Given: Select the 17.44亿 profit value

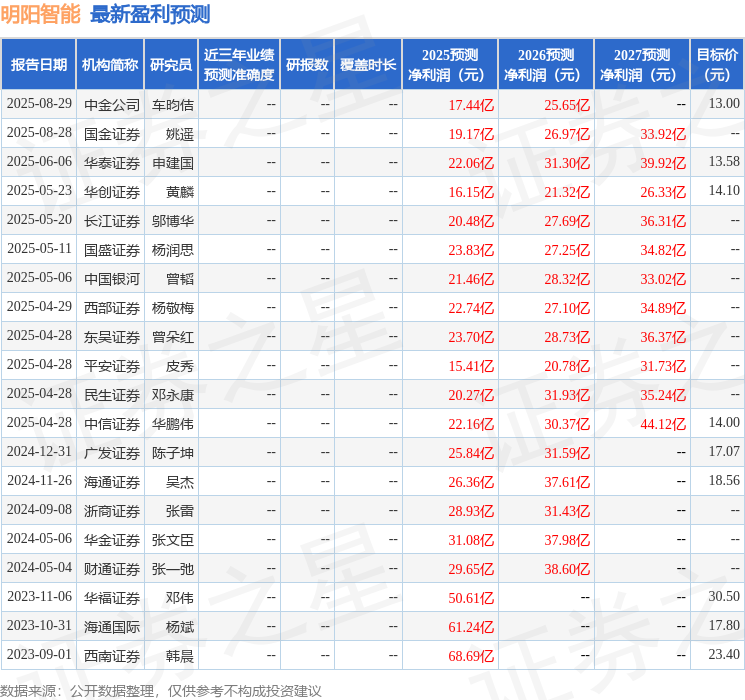Looking at the screenshot, I should point(471,105).
